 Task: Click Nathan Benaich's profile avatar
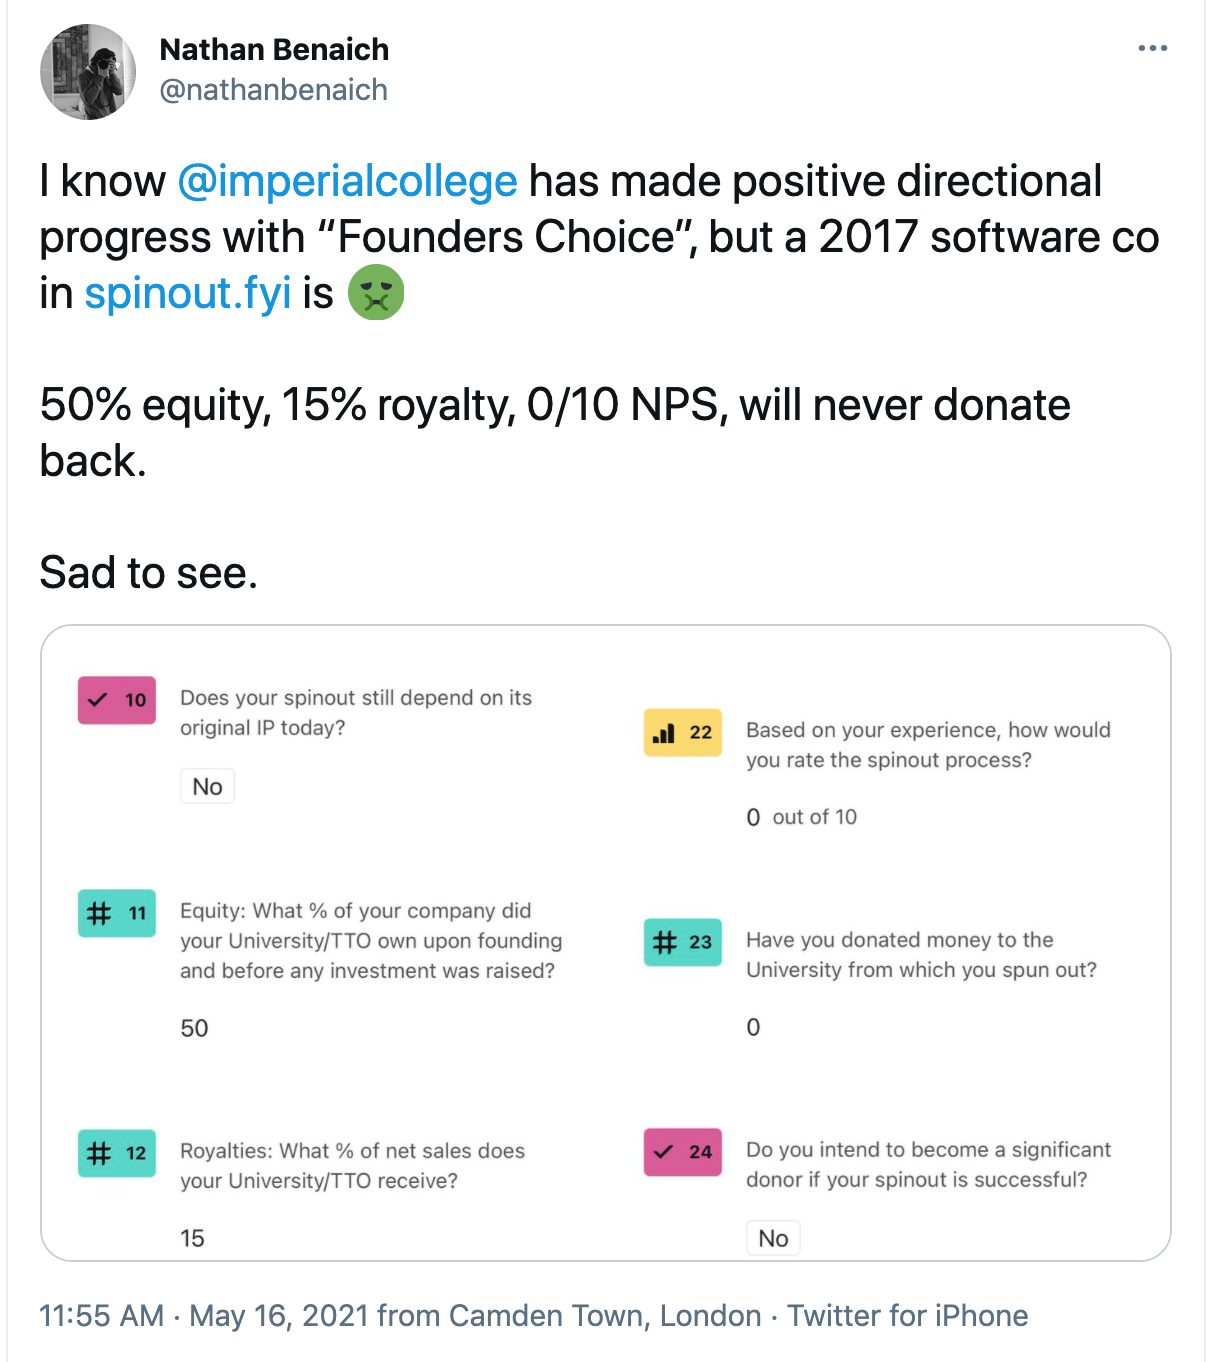88,72
